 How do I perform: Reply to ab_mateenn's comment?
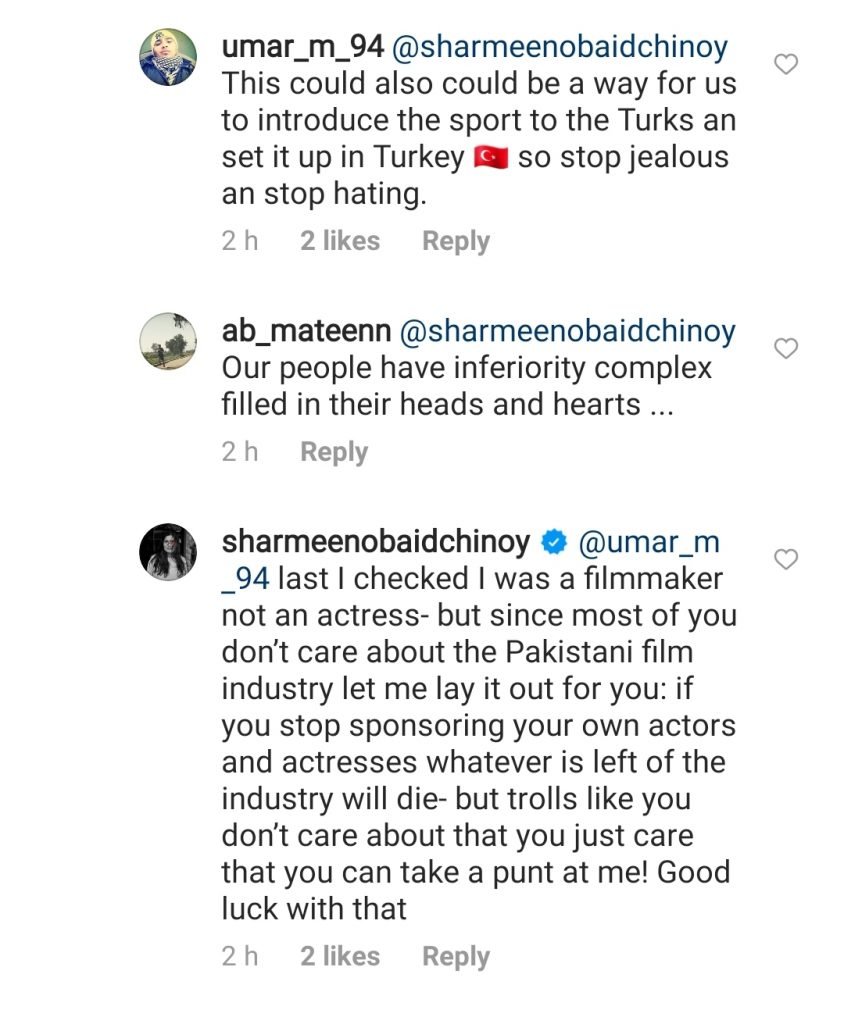pos(334,452)
